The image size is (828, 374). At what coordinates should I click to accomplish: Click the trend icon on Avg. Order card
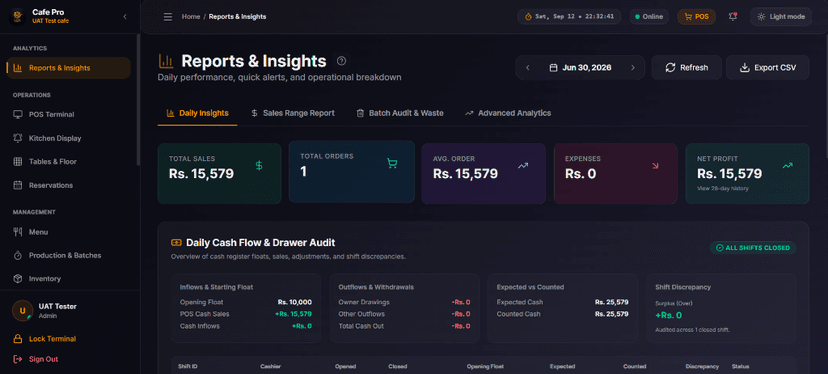click(523, 166)
